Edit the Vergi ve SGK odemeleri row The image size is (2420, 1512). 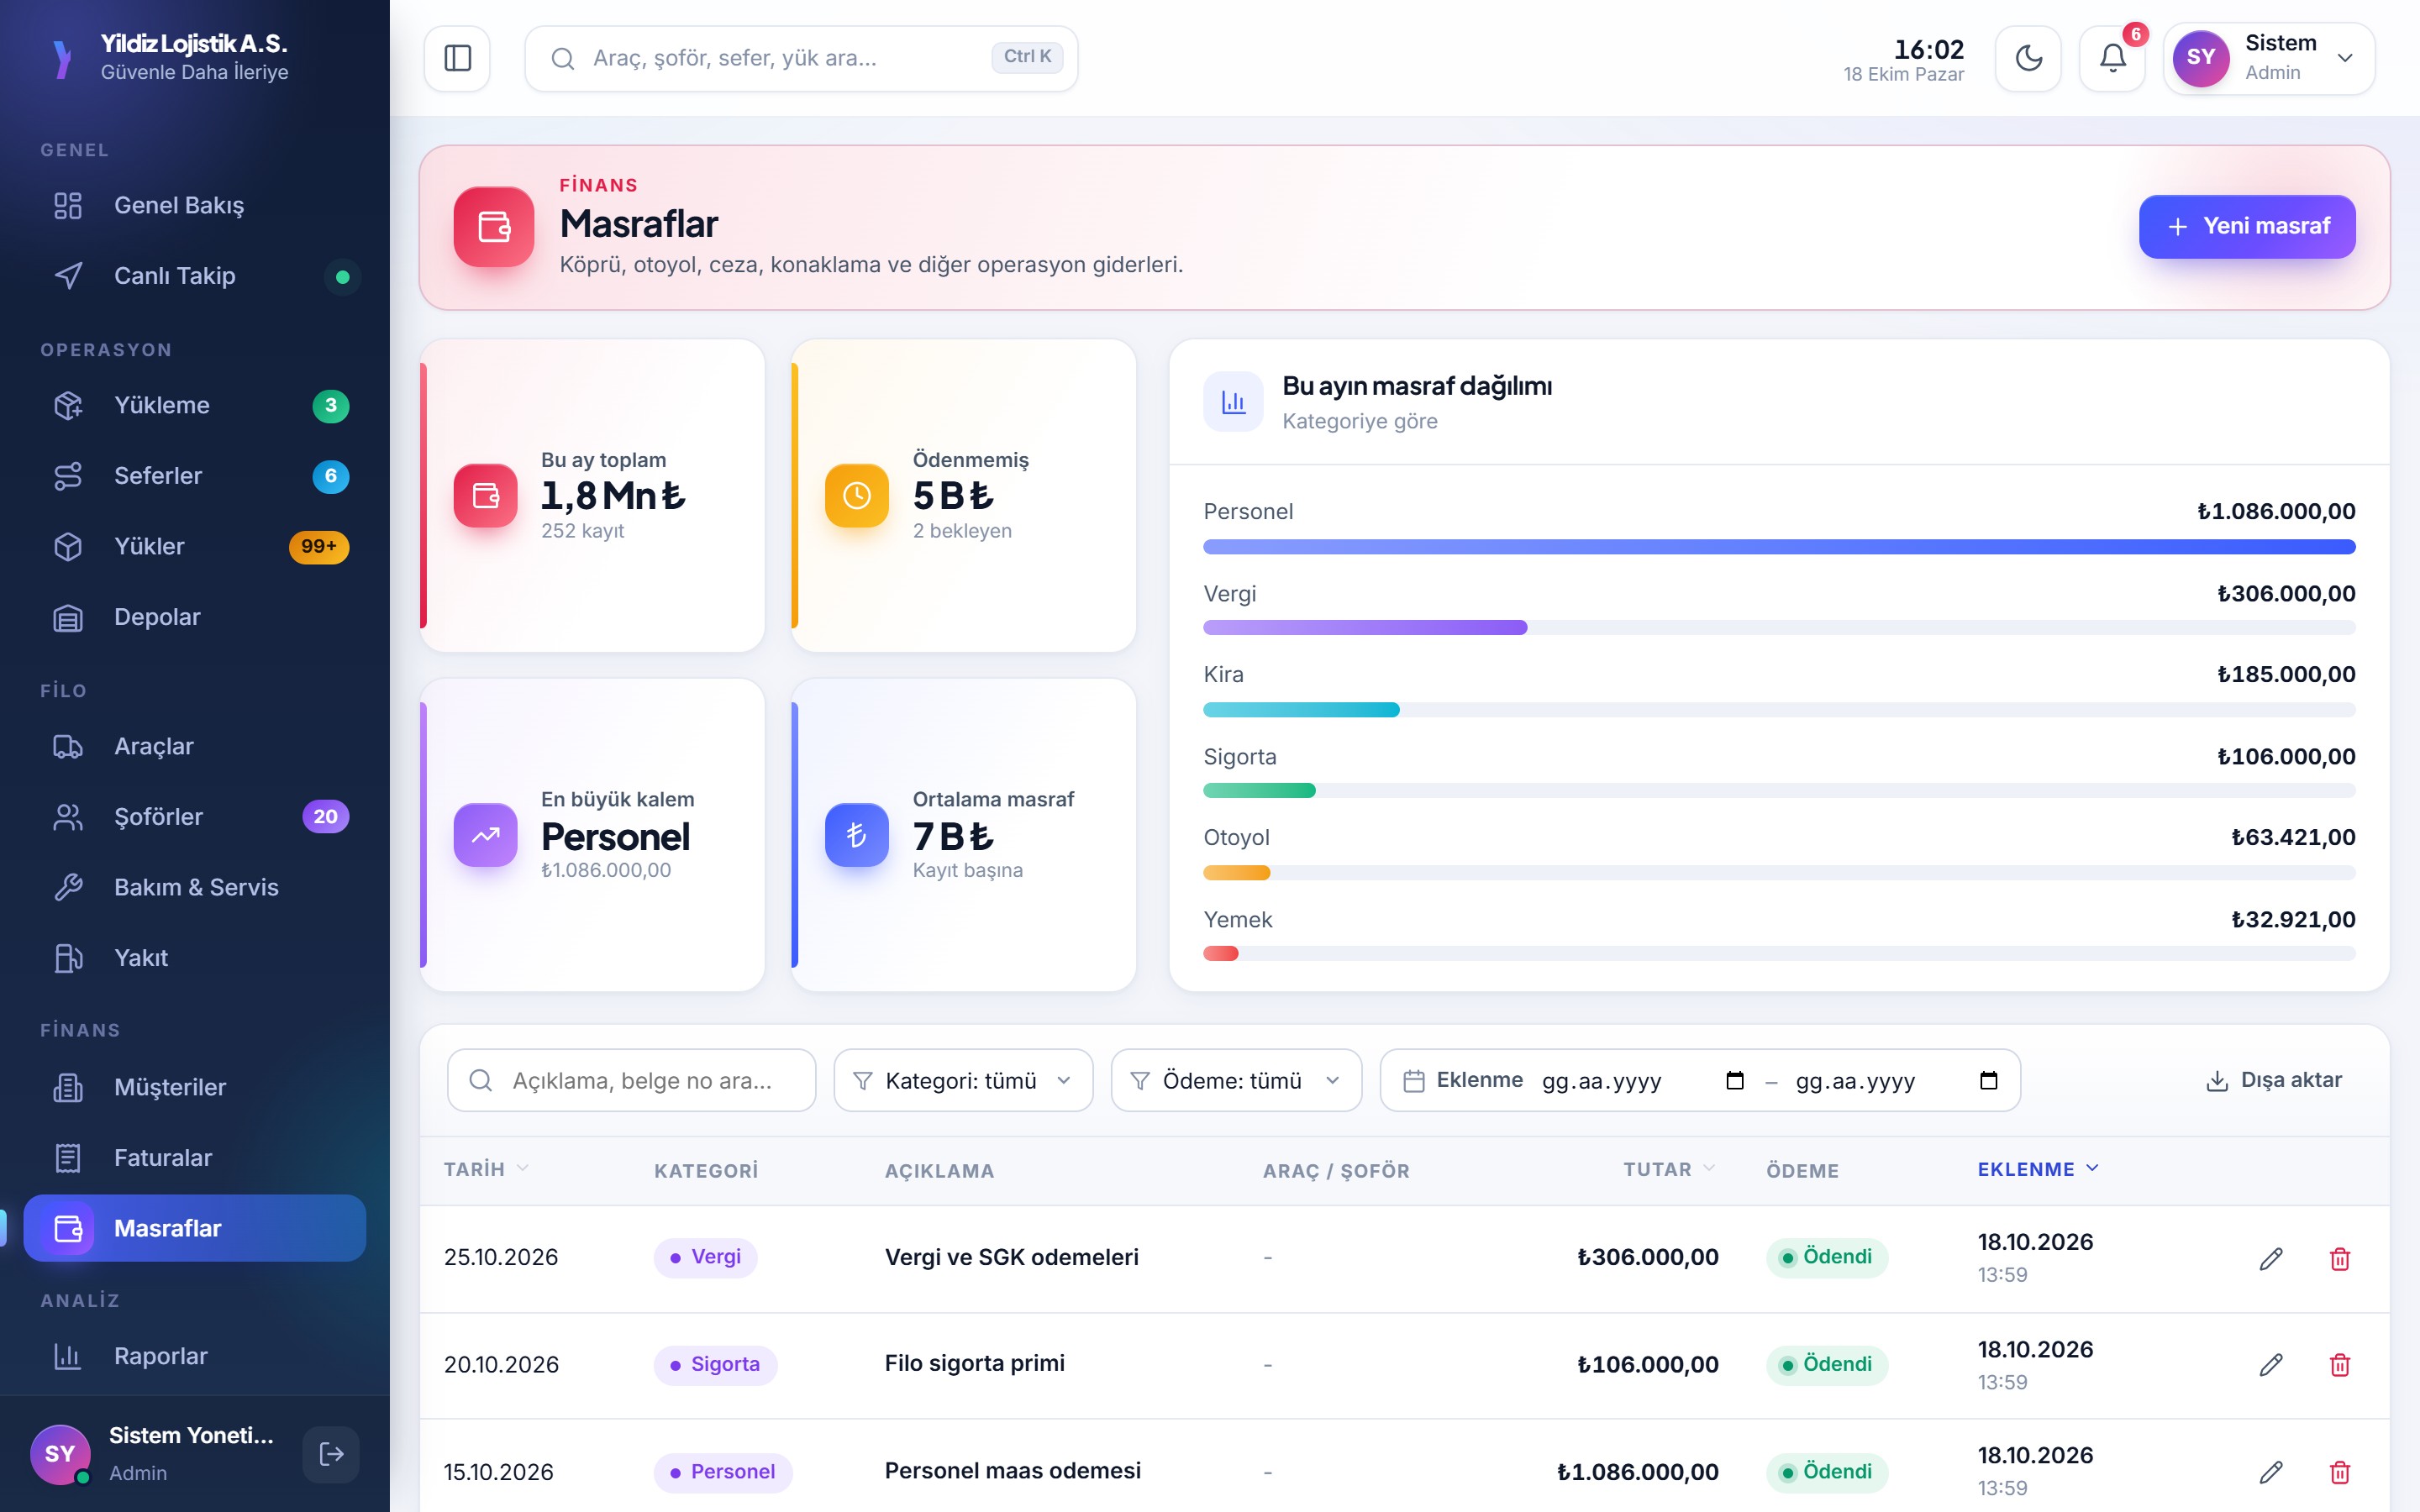(2271, 1258)
